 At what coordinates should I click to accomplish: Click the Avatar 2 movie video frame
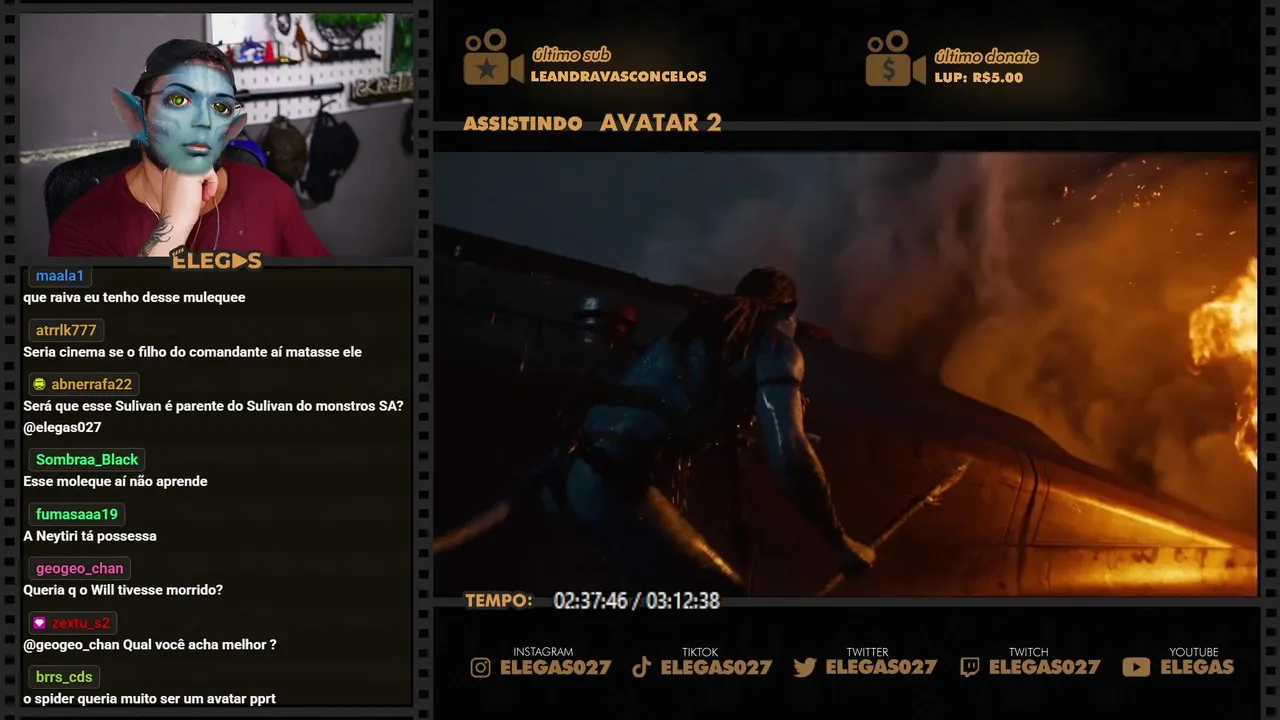(845, 373)
